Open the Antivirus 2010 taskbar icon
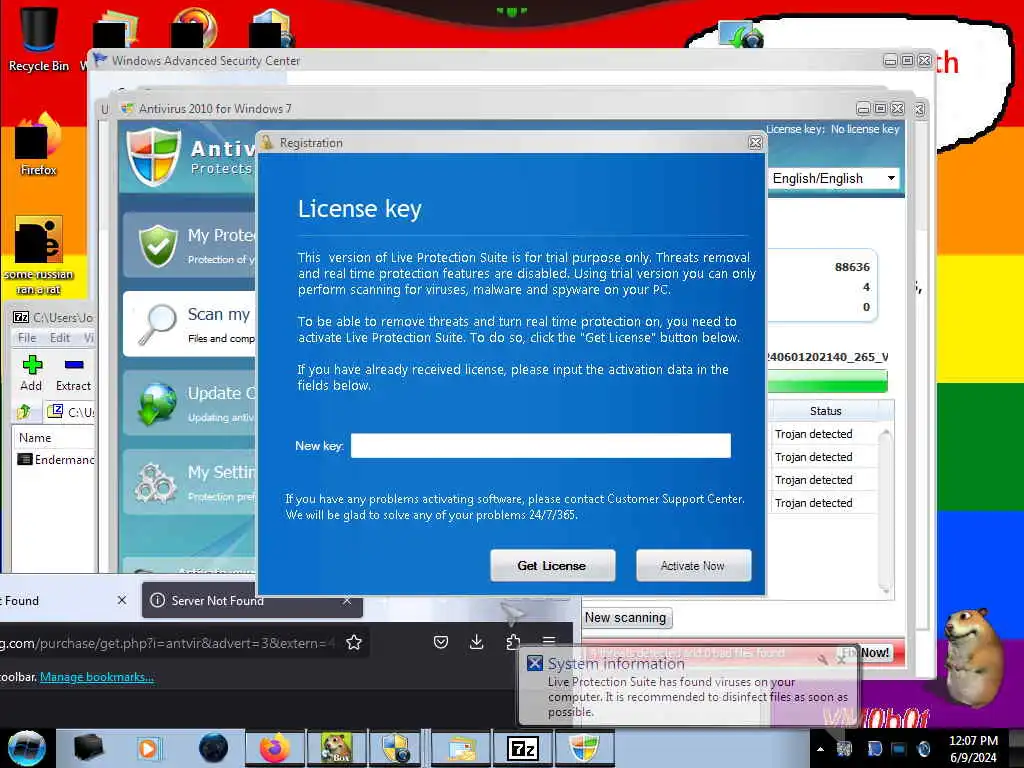 (x=584, y=748)
